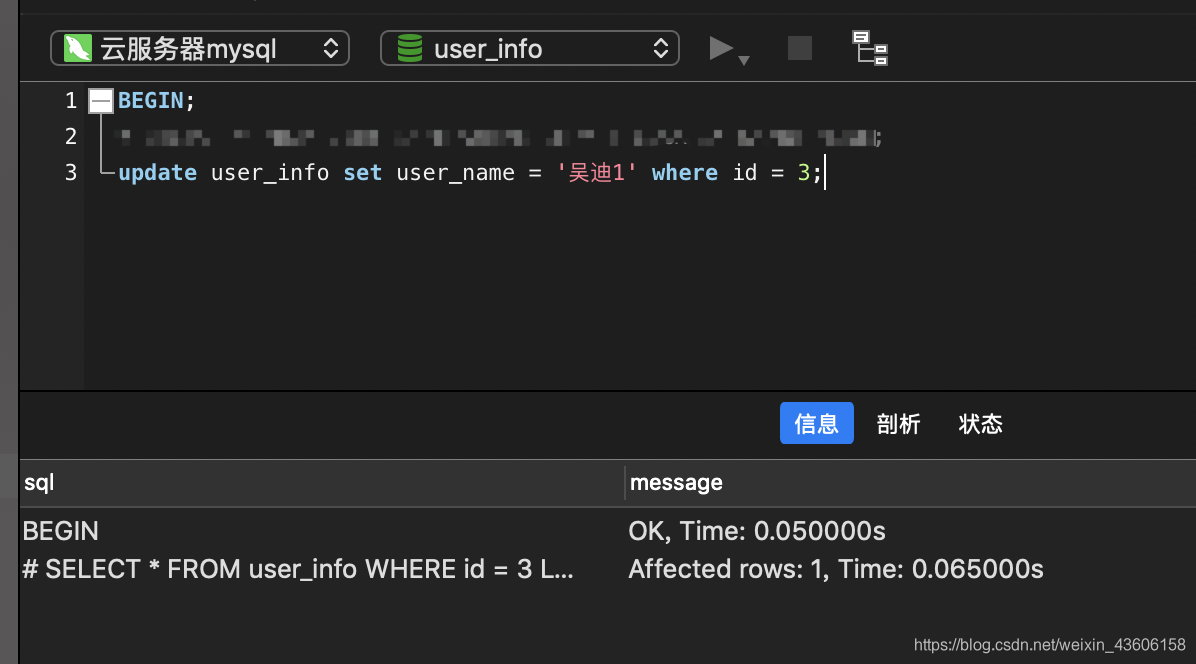Switch to the 状态 tab
Screen dimensions: 1196x664
980,423
